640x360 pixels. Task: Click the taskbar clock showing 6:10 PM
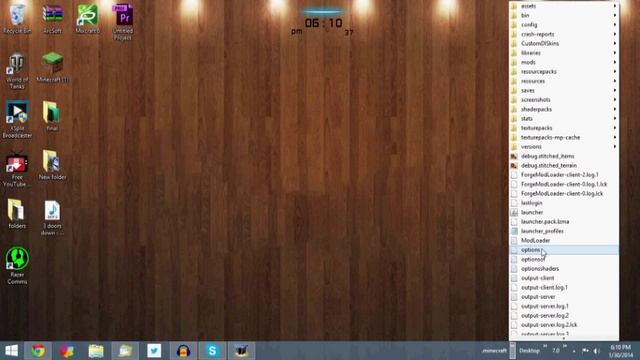click(x=620, y=351)
